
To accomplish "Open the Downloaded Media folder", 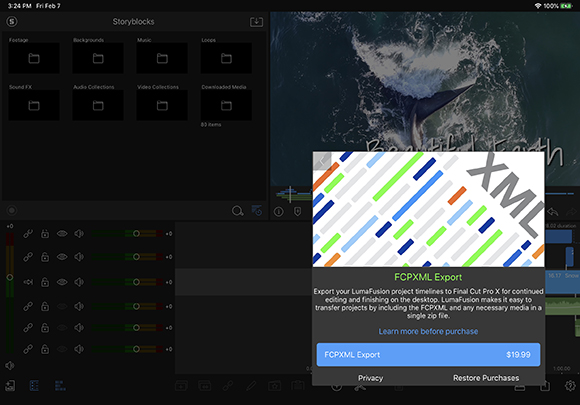I will click(x=226, y=105).
